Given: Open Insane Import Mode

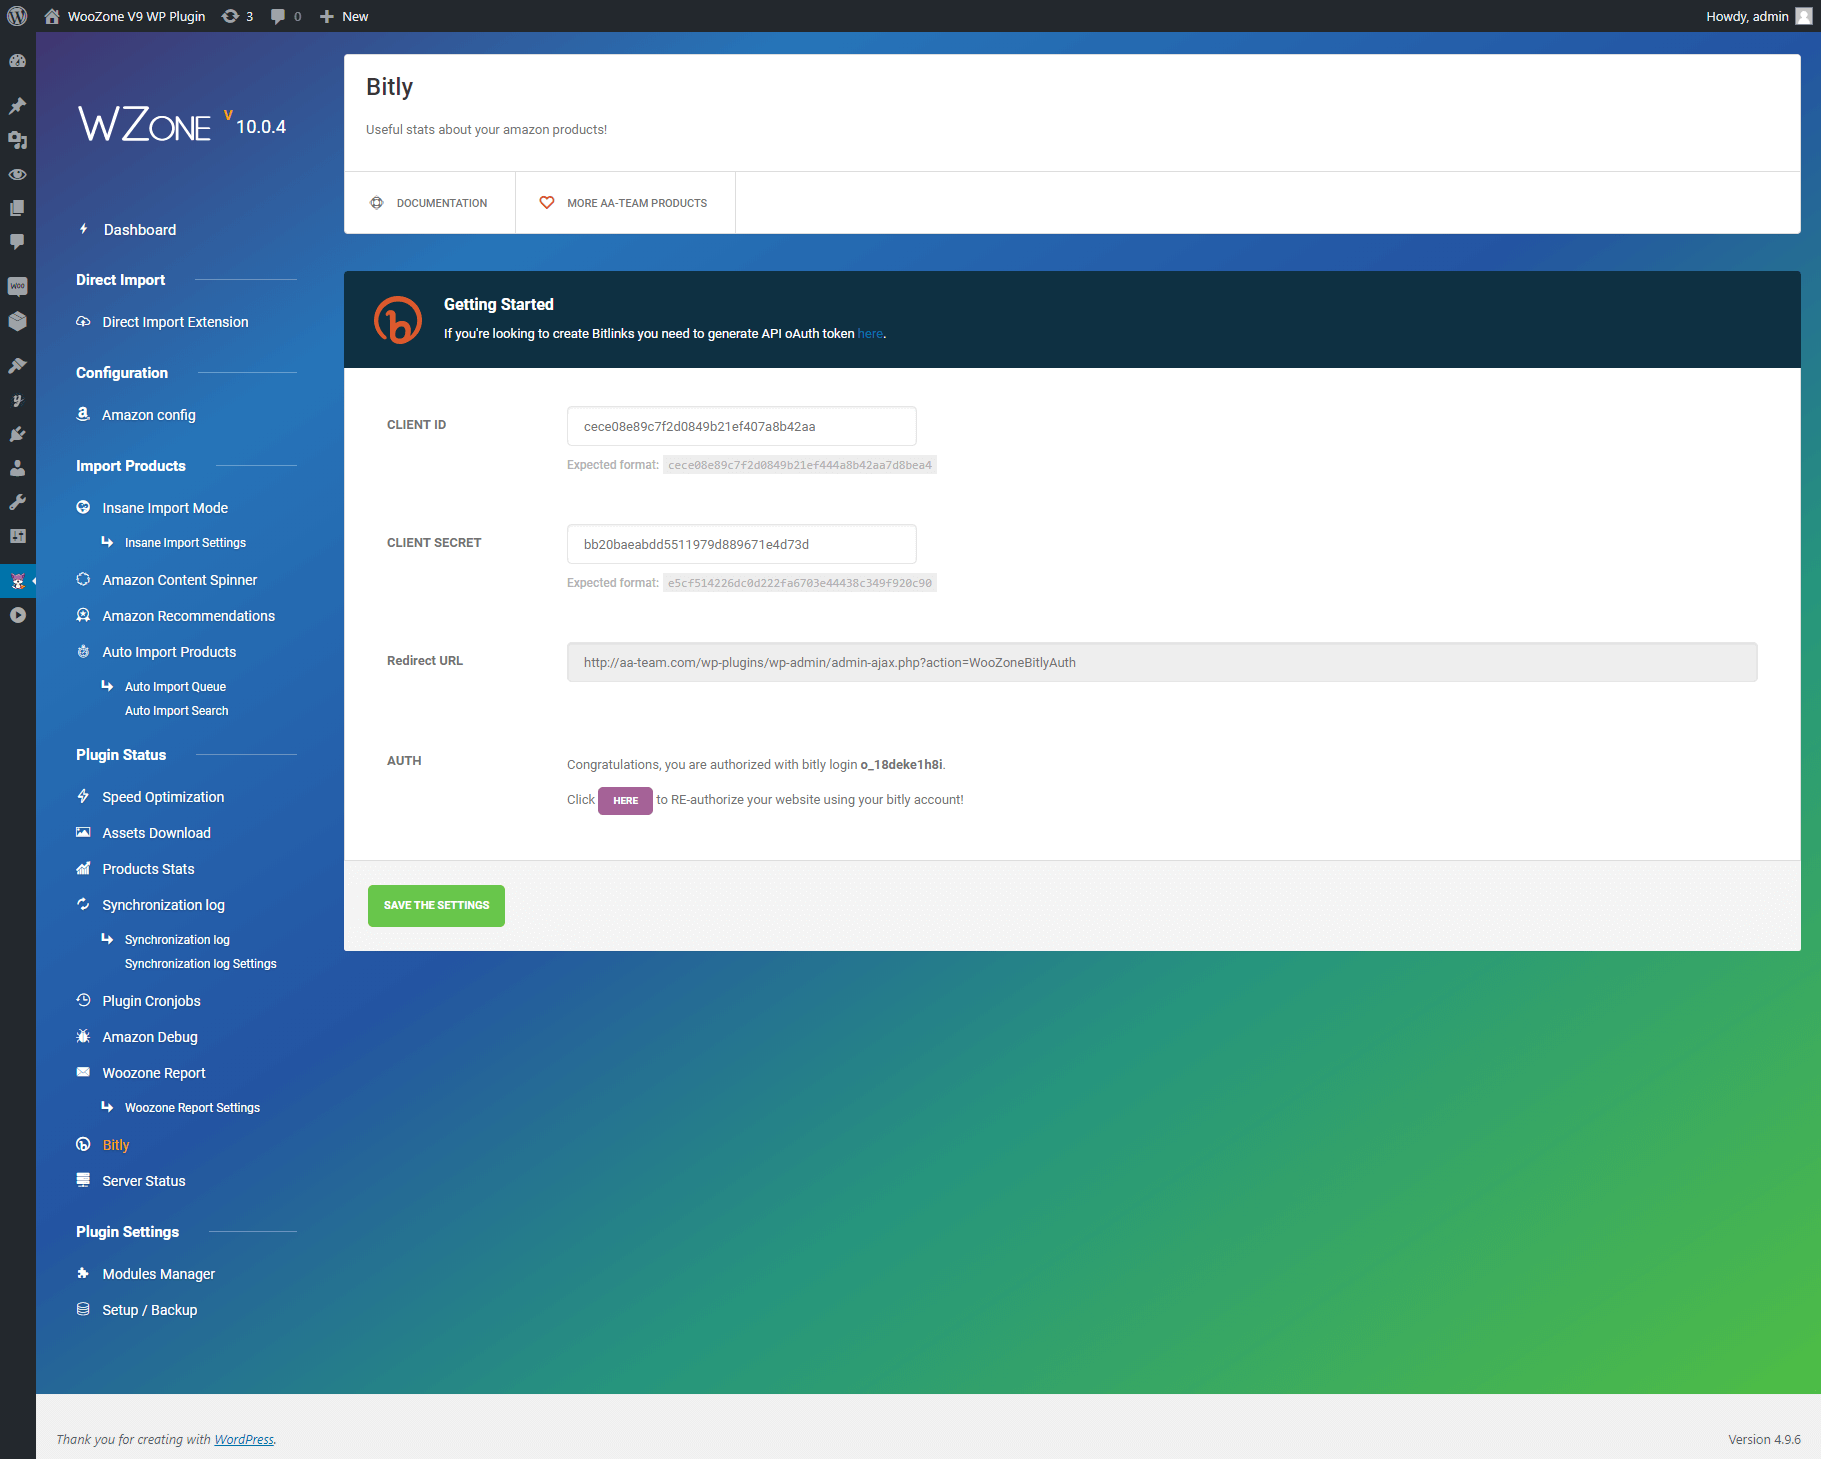Looking at the screenshot, I should [x=165, y=508].
